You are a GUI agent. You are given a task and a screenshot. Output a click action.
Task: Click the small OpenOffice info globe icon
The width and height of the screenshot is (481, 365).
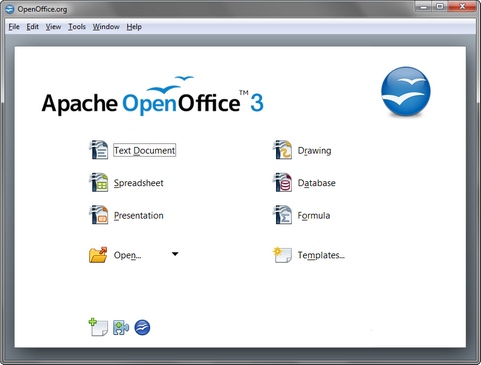click(142, 327)
